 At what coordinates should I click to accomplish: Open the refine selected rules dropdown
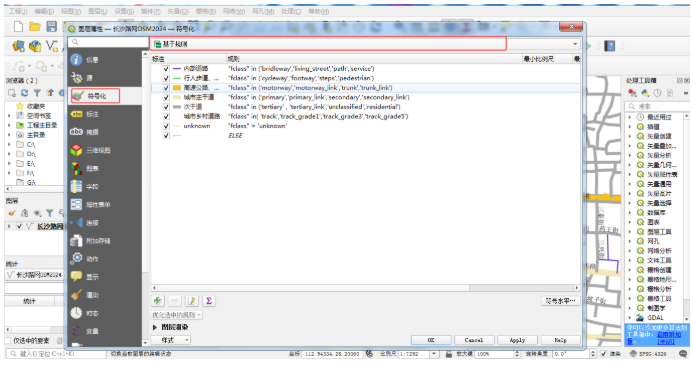tap(177, 315)
